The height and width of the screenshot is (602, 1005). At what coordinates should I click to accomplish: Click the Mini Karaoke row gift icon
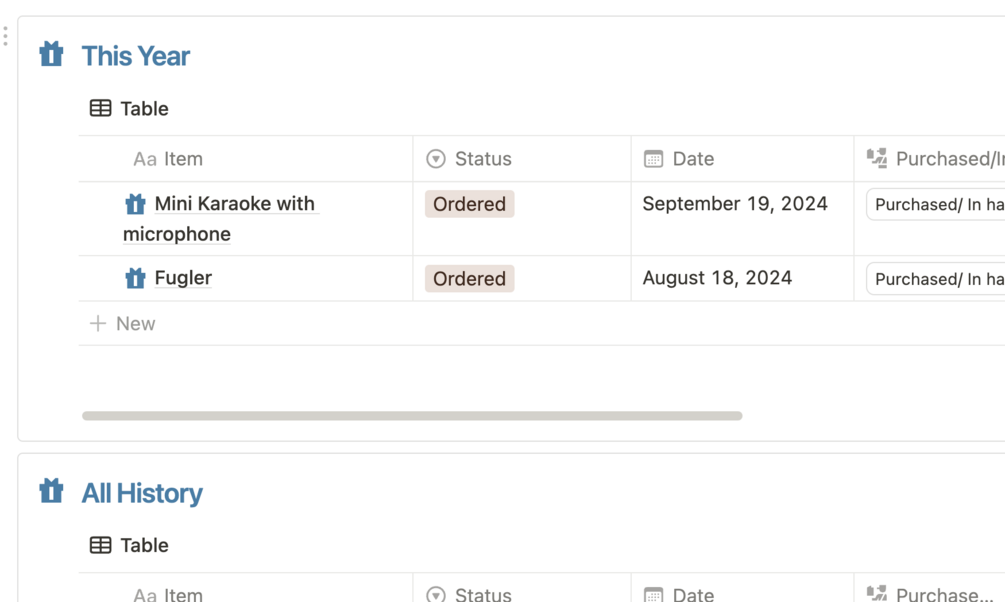(135, 204)
